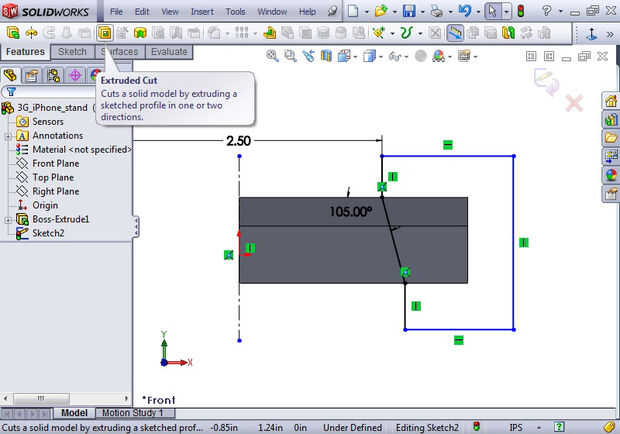This screenshot has height=434, width=620.
Task: Click the Undo arrow icon
Action: click(465, 11)
